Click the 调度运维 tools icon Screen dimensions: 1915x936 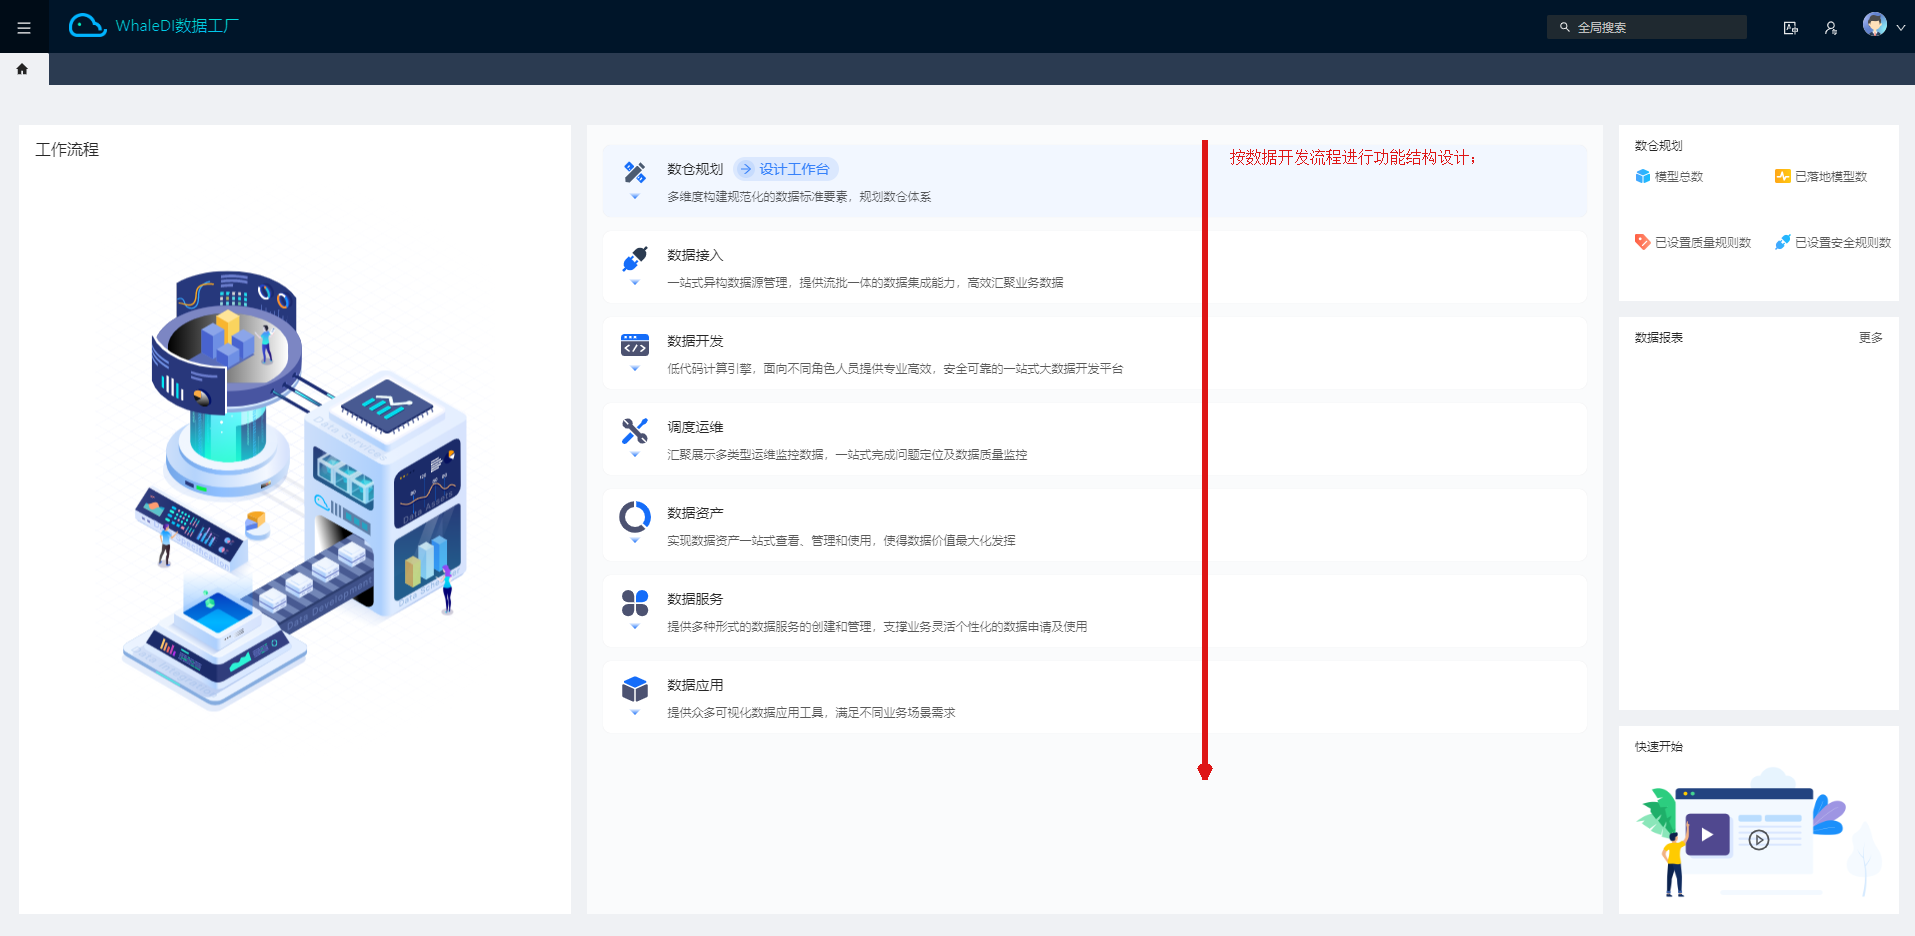635,430
